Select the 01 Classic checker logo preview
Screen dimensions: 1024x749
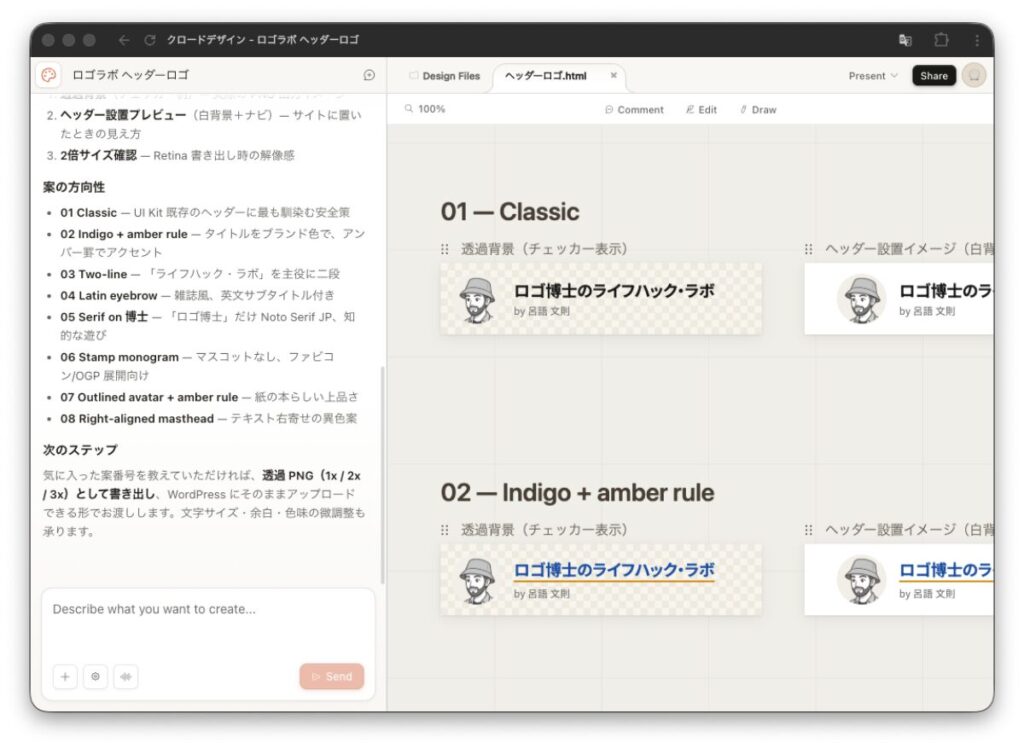tap(601, 299)
